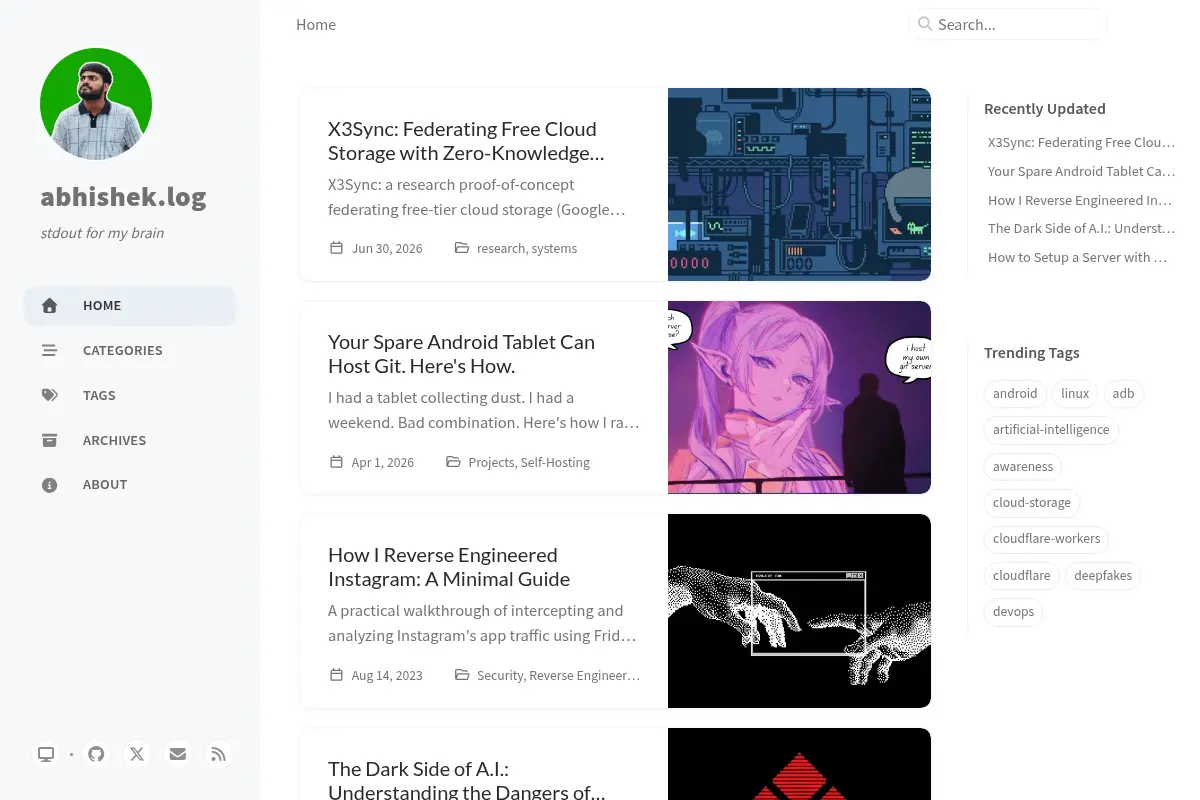Open the Categories menu item
This screenshot has width=1200, height=800.
pos(130,350)
